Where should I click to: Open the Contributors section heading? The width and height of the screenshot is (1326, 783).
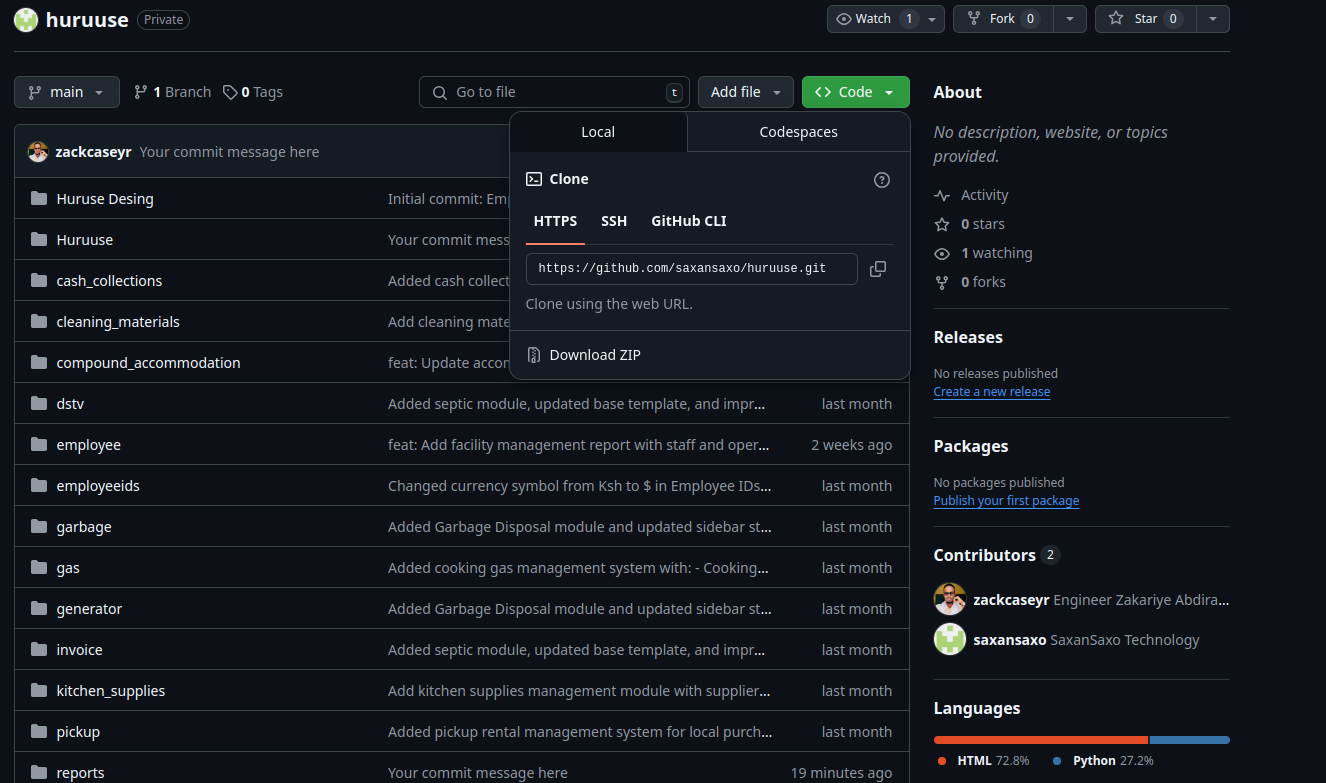pyautogui.click(x=985, y=555)
